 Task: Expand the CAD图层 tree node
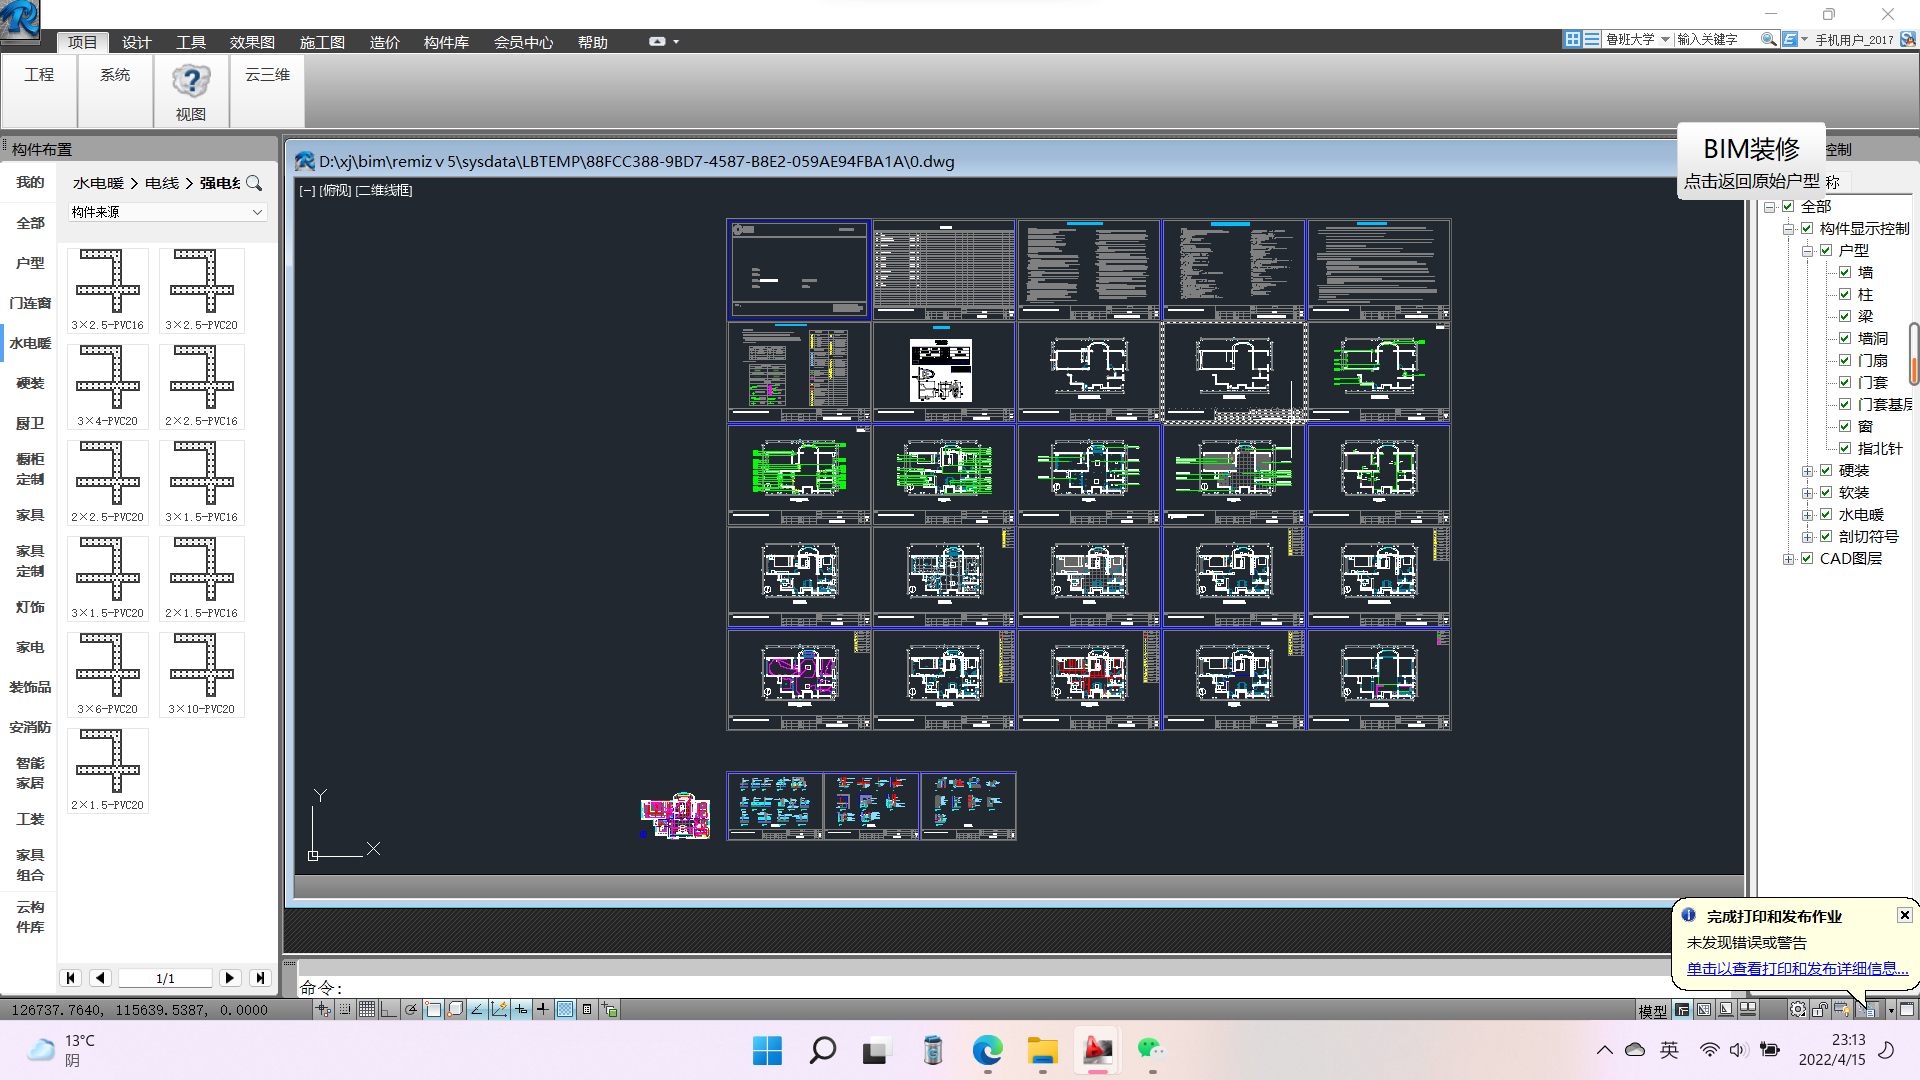[x=1788, y=559]
